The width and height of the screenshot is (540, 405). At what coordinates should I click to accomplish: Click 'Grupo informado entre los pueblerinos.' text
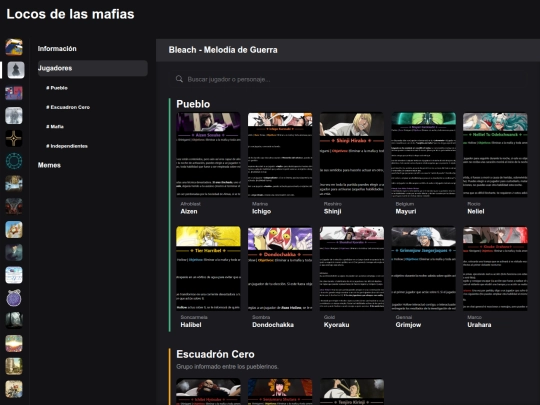click(x=227, y=367)
